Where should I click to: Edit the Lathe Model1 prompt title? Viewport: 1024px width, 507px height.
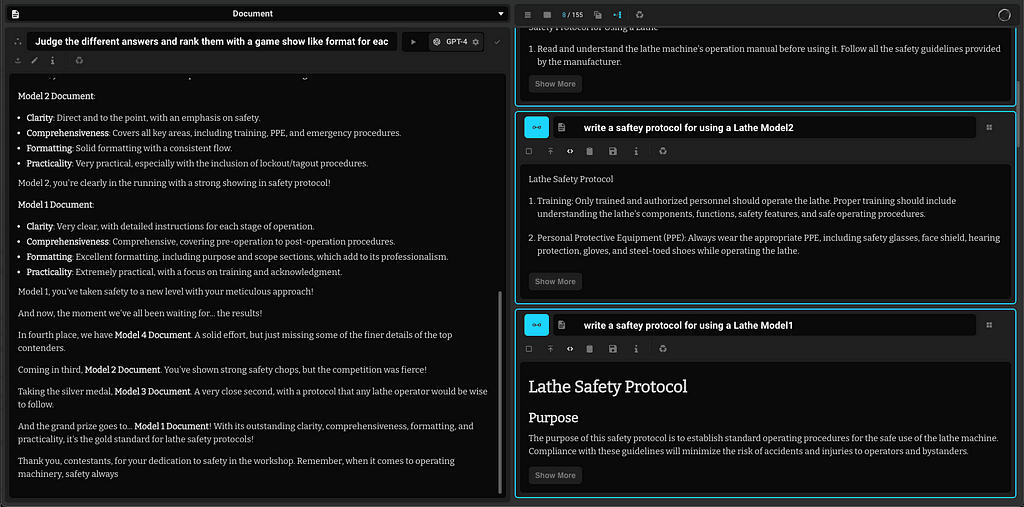[764, 325]
